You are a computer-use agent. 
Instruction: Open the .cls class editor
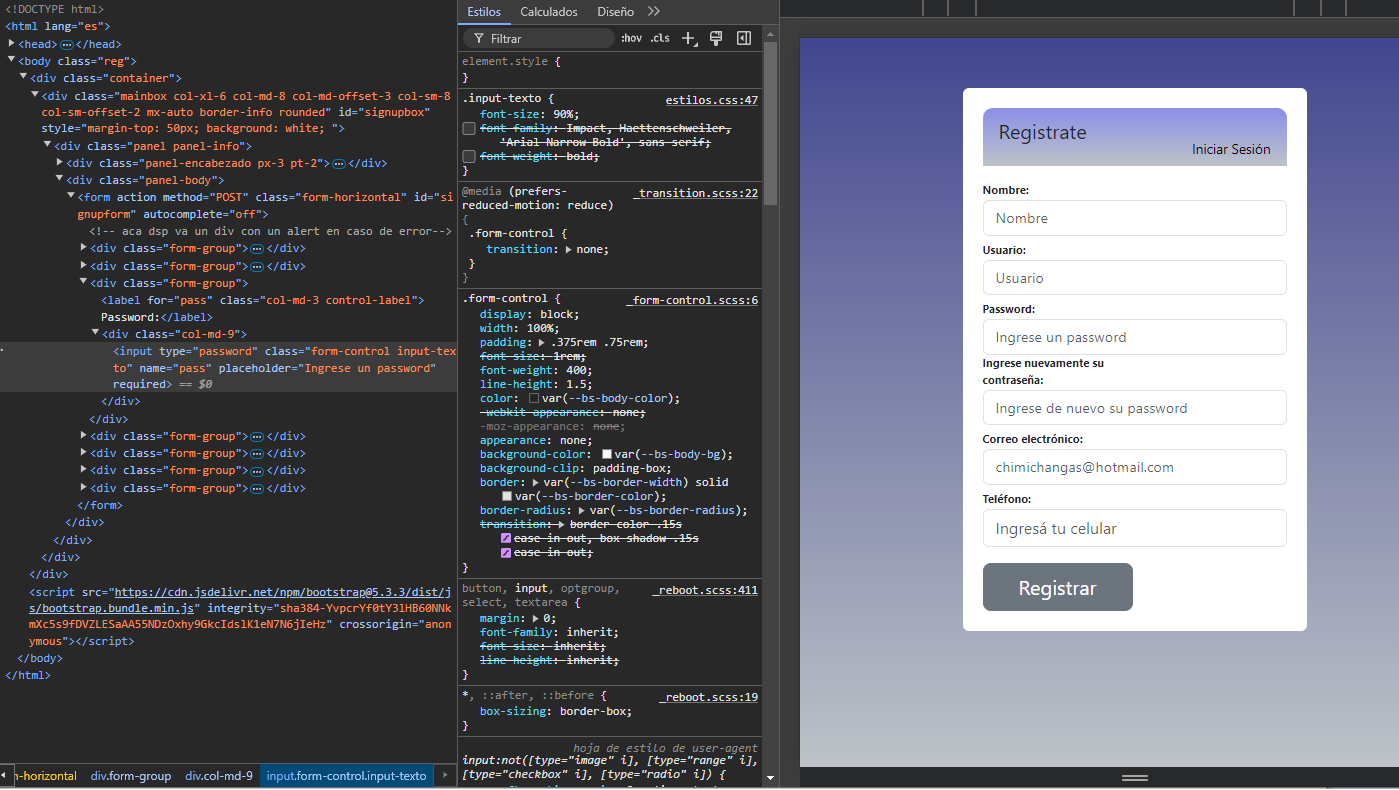coord(660,39)
